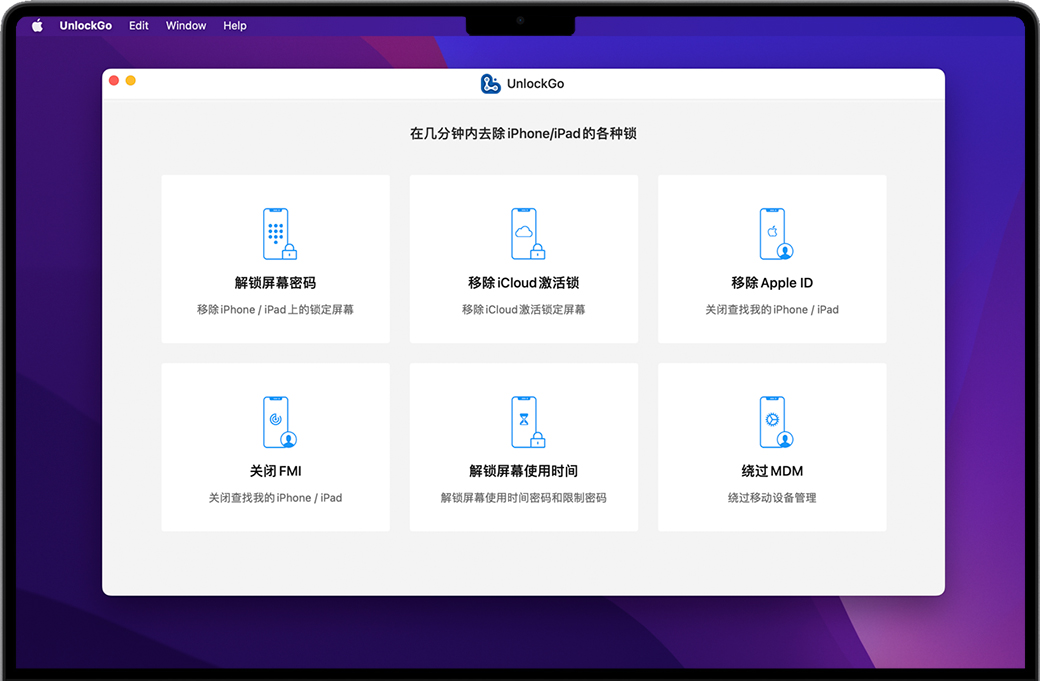This screenshot has height=681, width=1040.
Task: Select the MDM gear phone icon
Action: (x=774, y=422)
